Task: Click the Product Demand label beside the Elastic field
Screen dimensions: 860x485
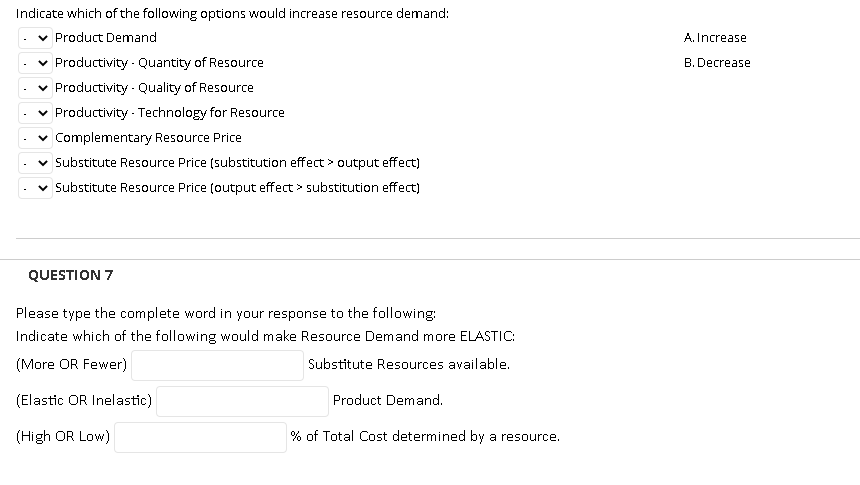Action: click(388, 401)
